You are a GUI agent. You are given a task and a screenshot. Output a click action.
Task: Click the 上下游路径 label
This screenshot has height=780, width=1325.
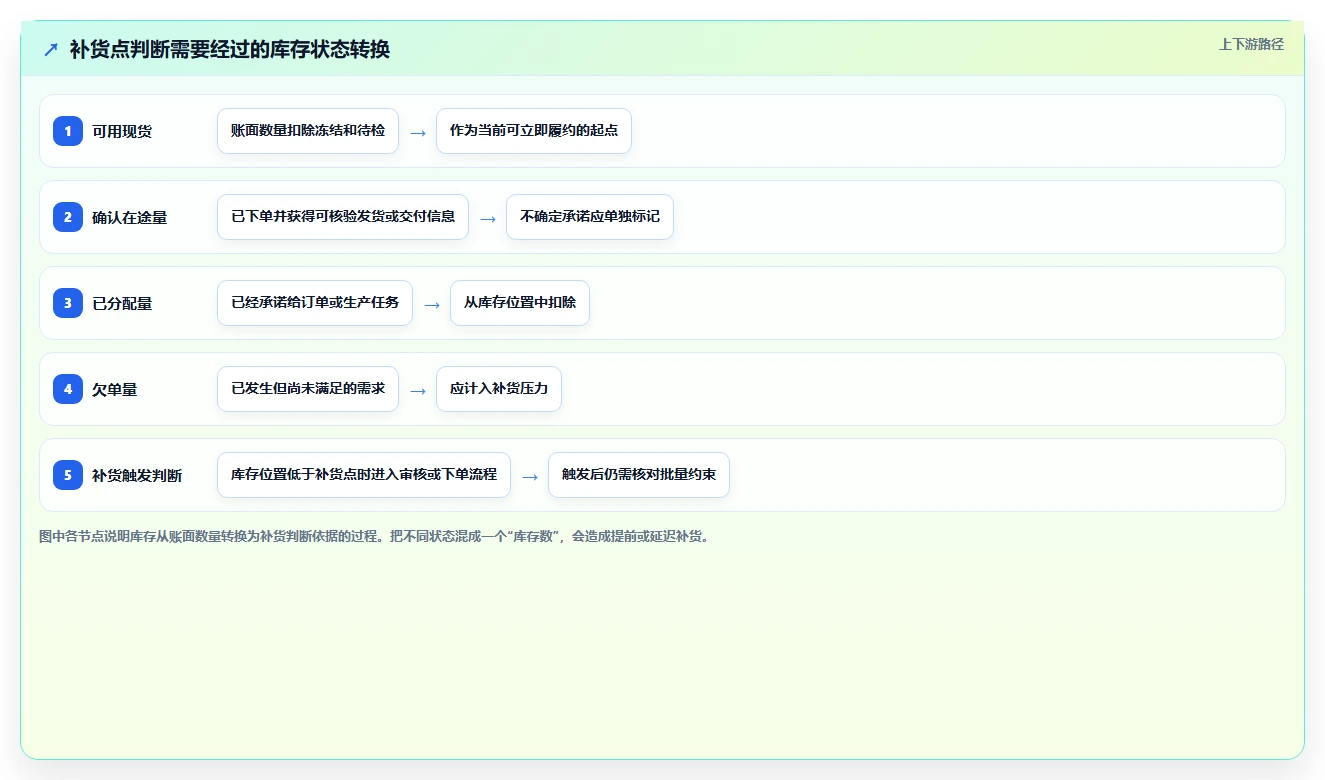[x=1251, y=44]
